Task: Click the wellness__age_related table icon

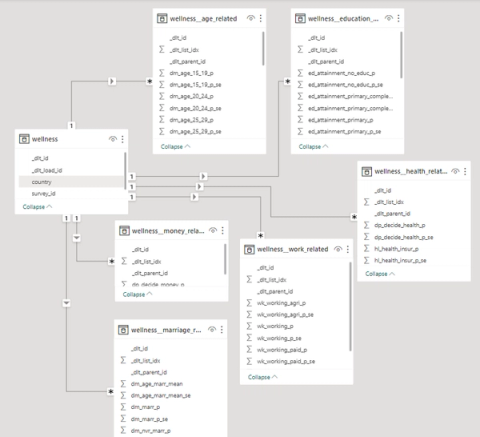Action: click(x=162, y=19)
